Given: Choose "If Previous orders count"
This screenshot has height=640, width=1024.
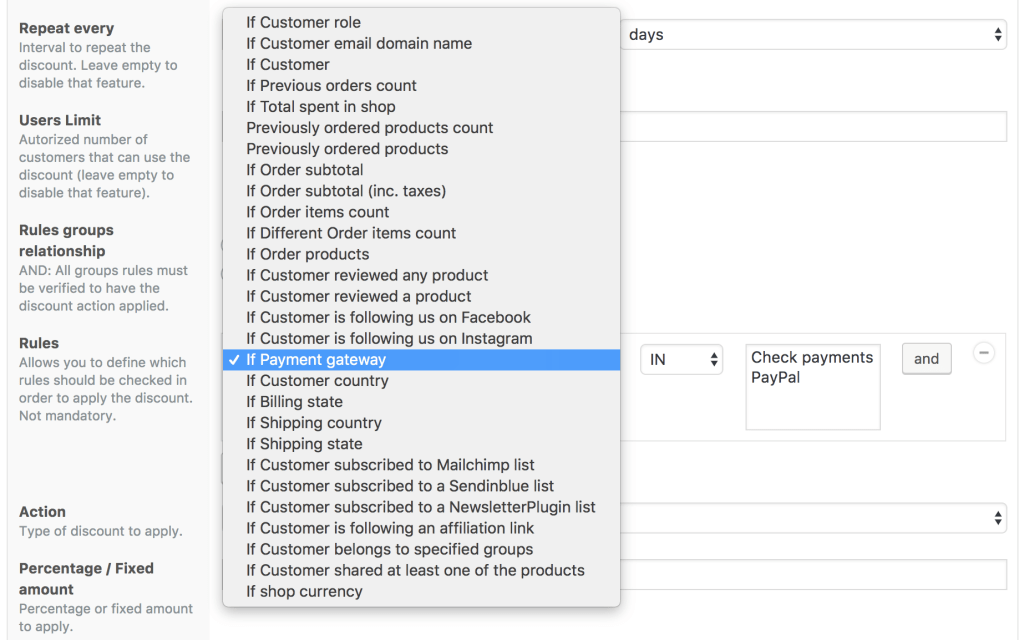Looking at the screenshot, I should [330, 85].
